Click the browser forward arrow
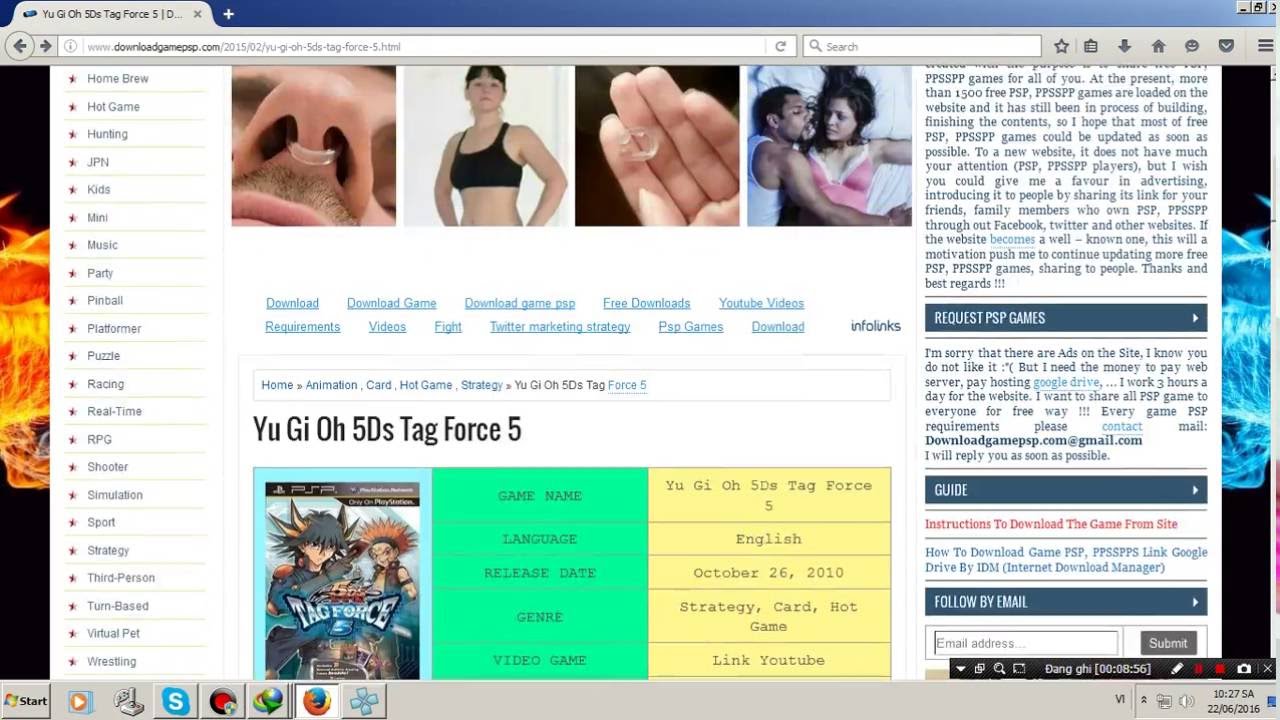The height and width of the screenshot is (720, 1280). pos(45,46)
